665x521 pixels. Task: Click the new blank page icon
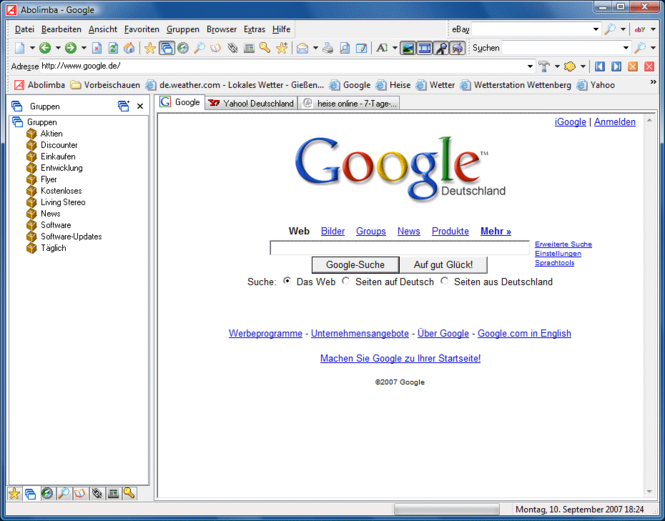click(20, 48)
